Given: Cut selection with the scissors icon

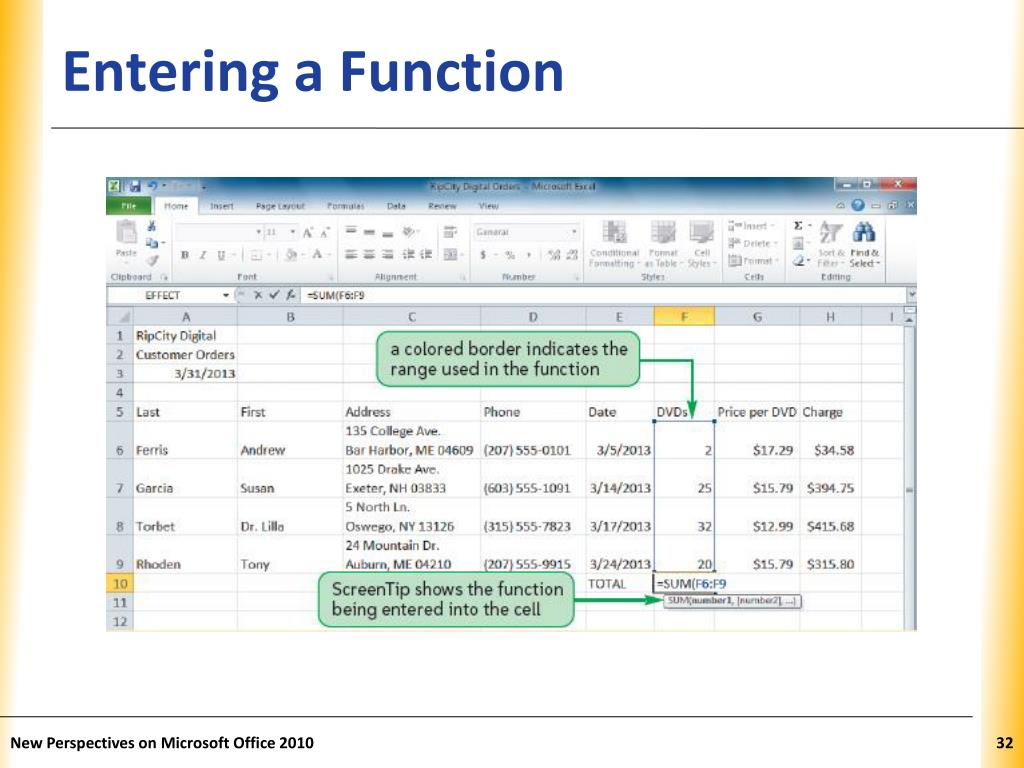Looking at the screenshot, I should (152, 226).
